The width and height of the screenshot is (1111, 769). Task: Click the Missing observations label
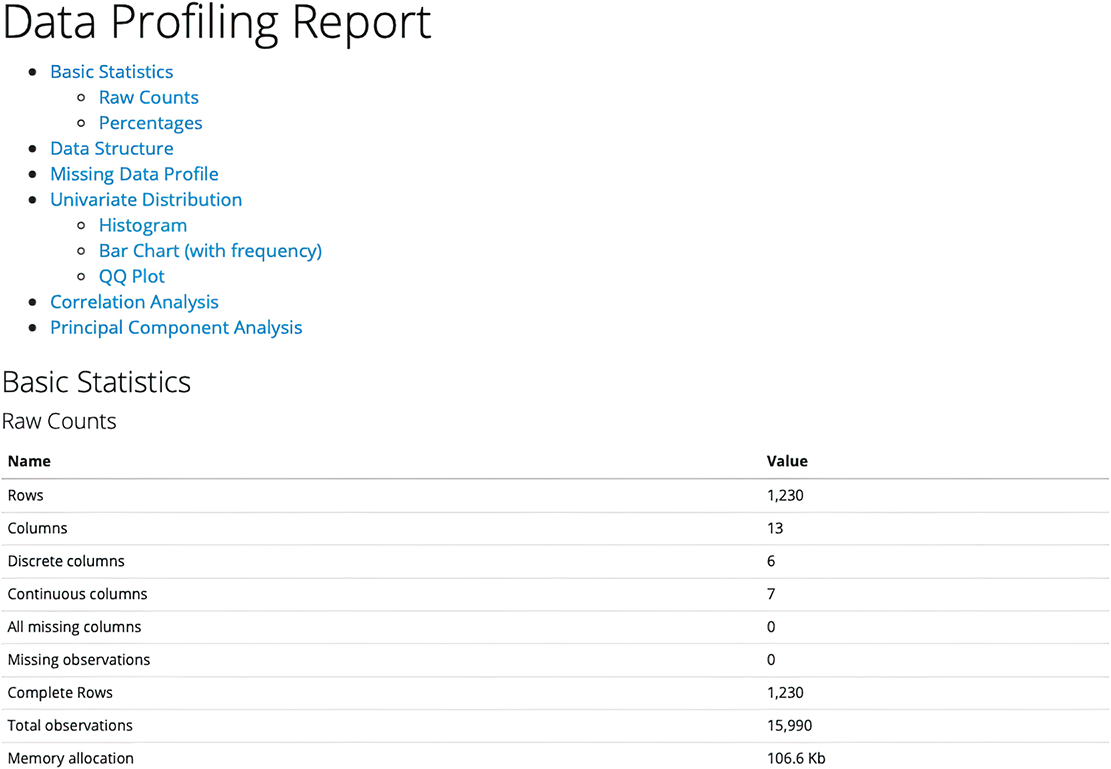[x=79, y=660]
